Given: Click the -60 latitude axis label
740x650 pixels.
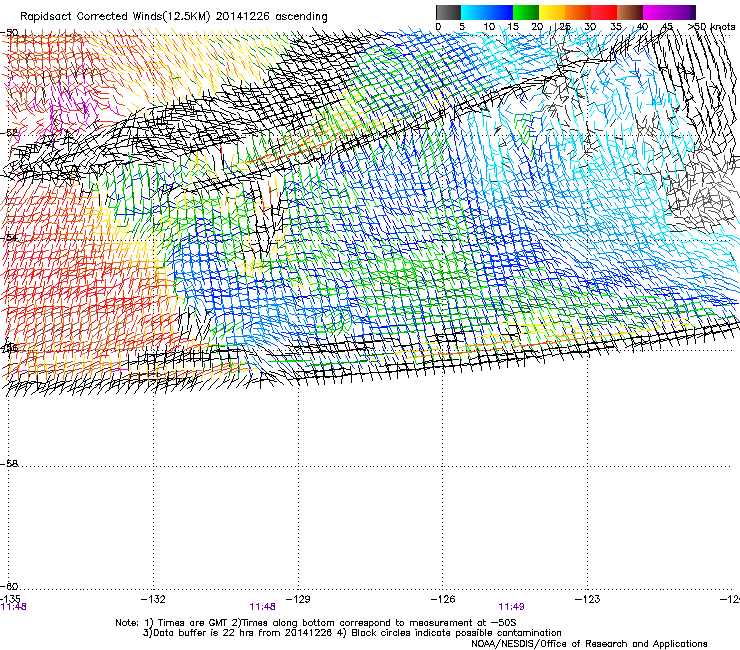Looking at the screenshot, I should tap(9, 586).
